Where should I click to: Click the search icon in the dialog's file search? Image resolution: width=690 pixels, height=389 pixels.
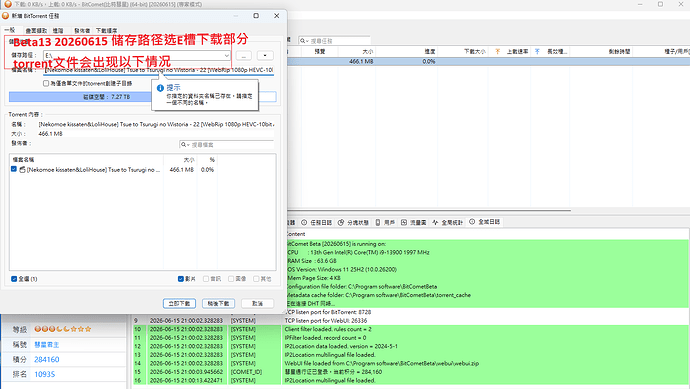pos(184,145)
